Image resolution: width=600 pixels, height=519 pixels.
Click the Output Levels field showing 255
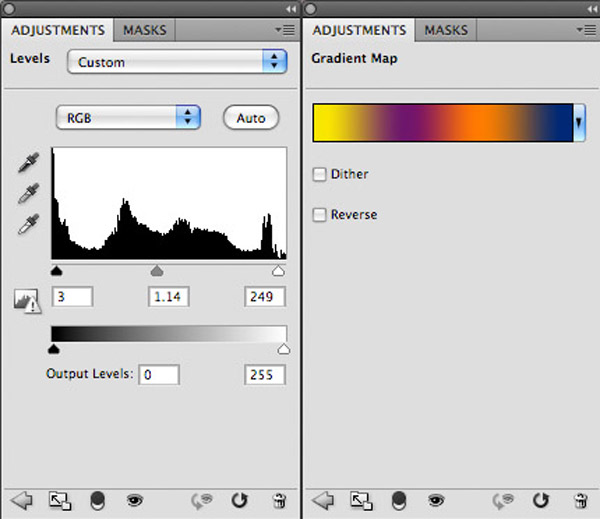[x=265, y=374]
